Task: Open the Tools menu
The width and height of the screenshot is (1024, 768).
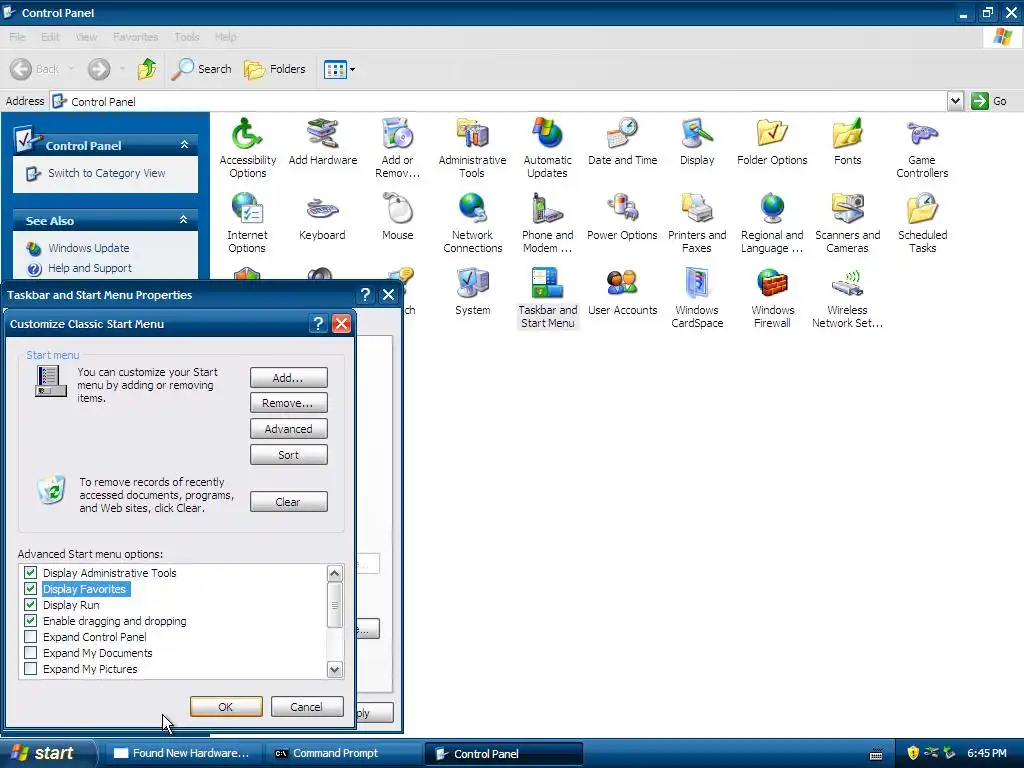Action: coord(187,37)
